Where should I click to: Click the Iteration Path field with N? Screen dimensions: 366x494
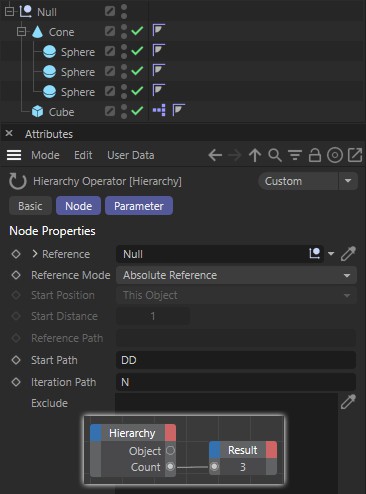click(x=236, y=382)
